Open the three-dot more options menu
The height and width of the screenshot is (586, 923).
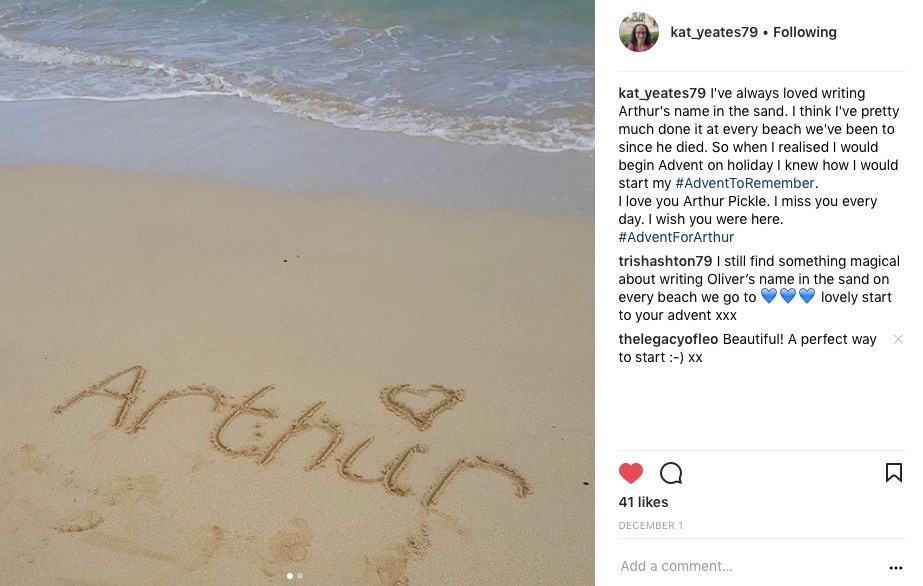896,568
